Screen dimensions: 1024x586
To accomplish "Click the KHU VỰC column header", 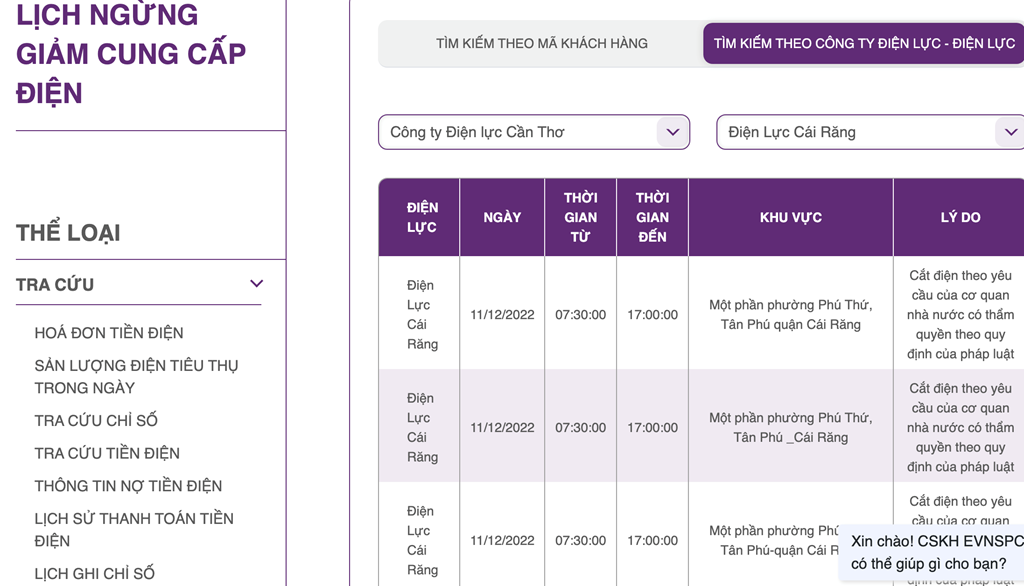I will click(790, 217).
